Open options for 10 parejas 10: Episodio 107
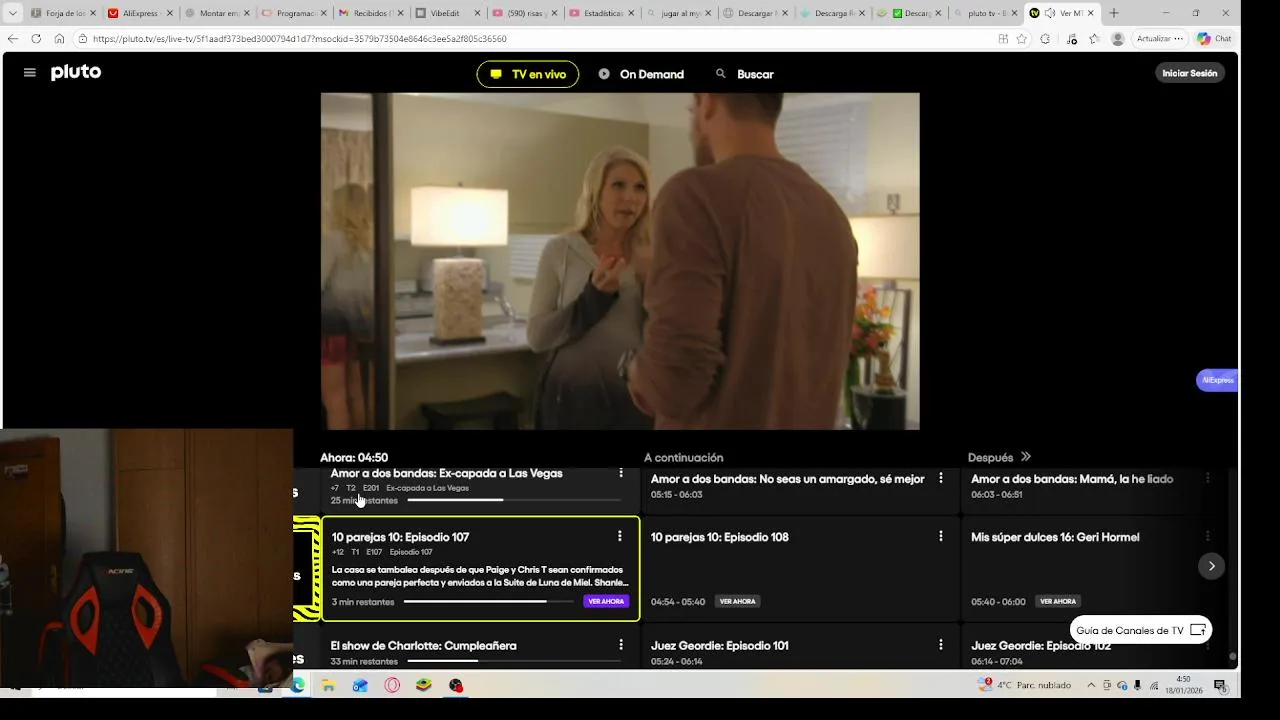 click(x=620, y=537)
